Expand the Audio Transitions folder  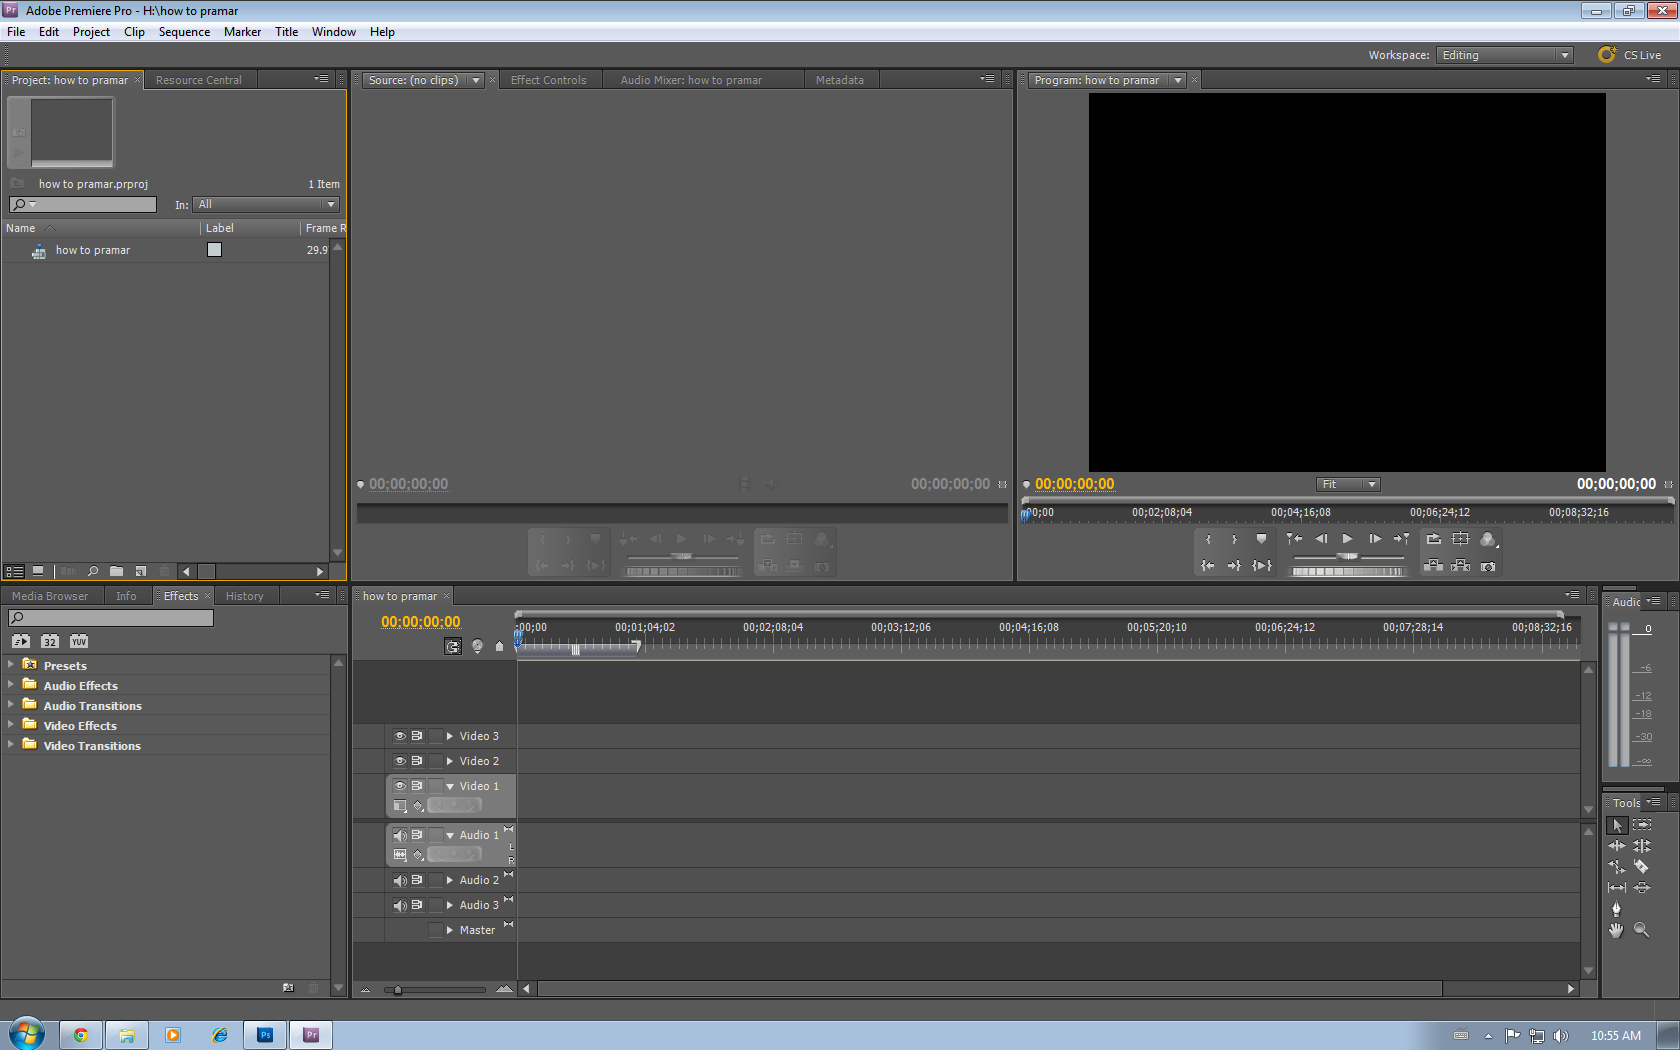(x=11, y=704)
